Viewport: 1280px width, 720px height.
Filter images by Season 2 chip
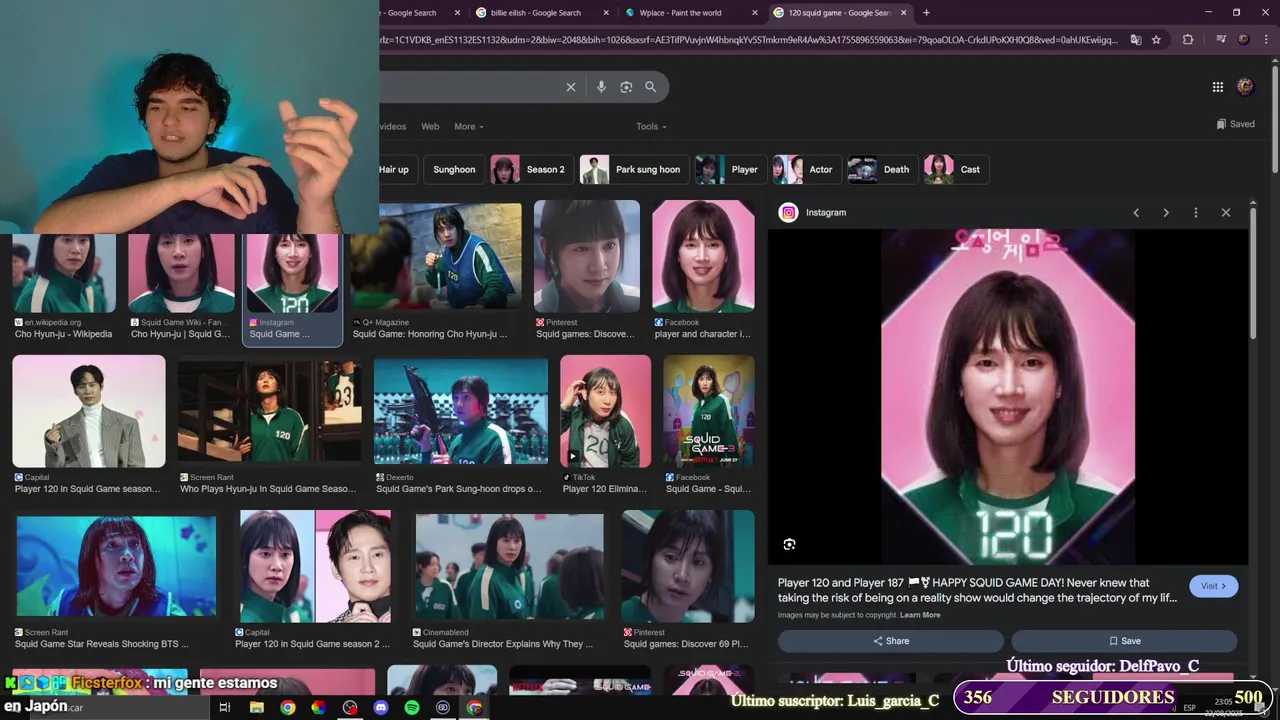click(531, 170)
